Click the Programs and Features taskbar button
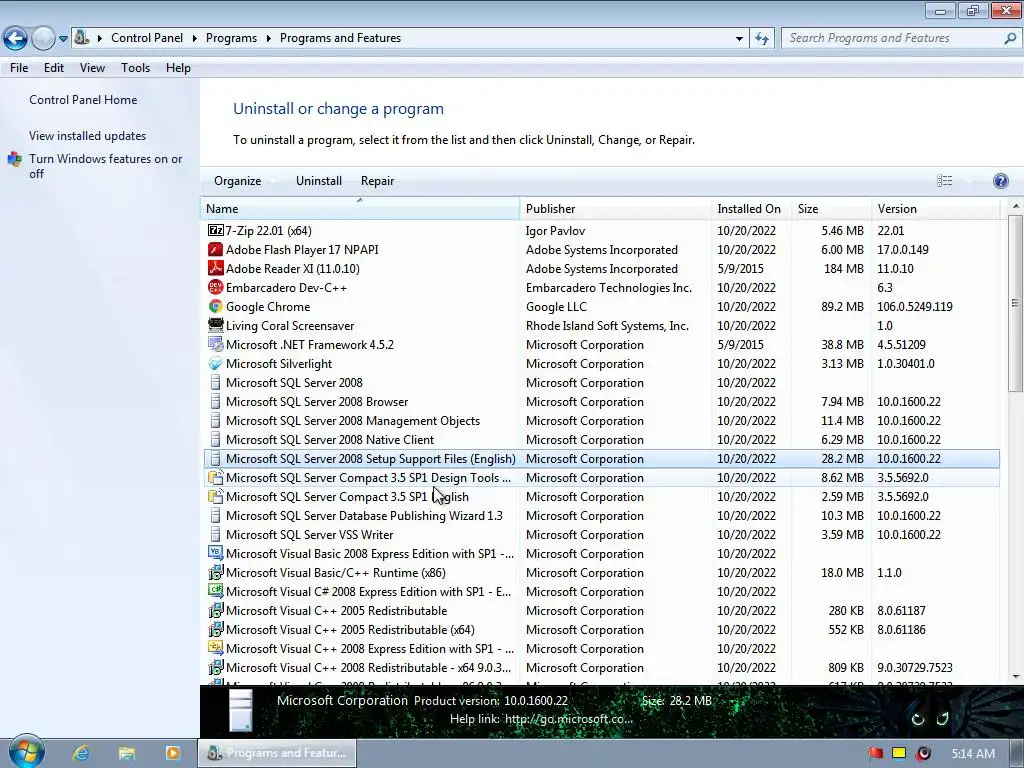The width and height of the screenshot is (1024, 768). point(278,753)
